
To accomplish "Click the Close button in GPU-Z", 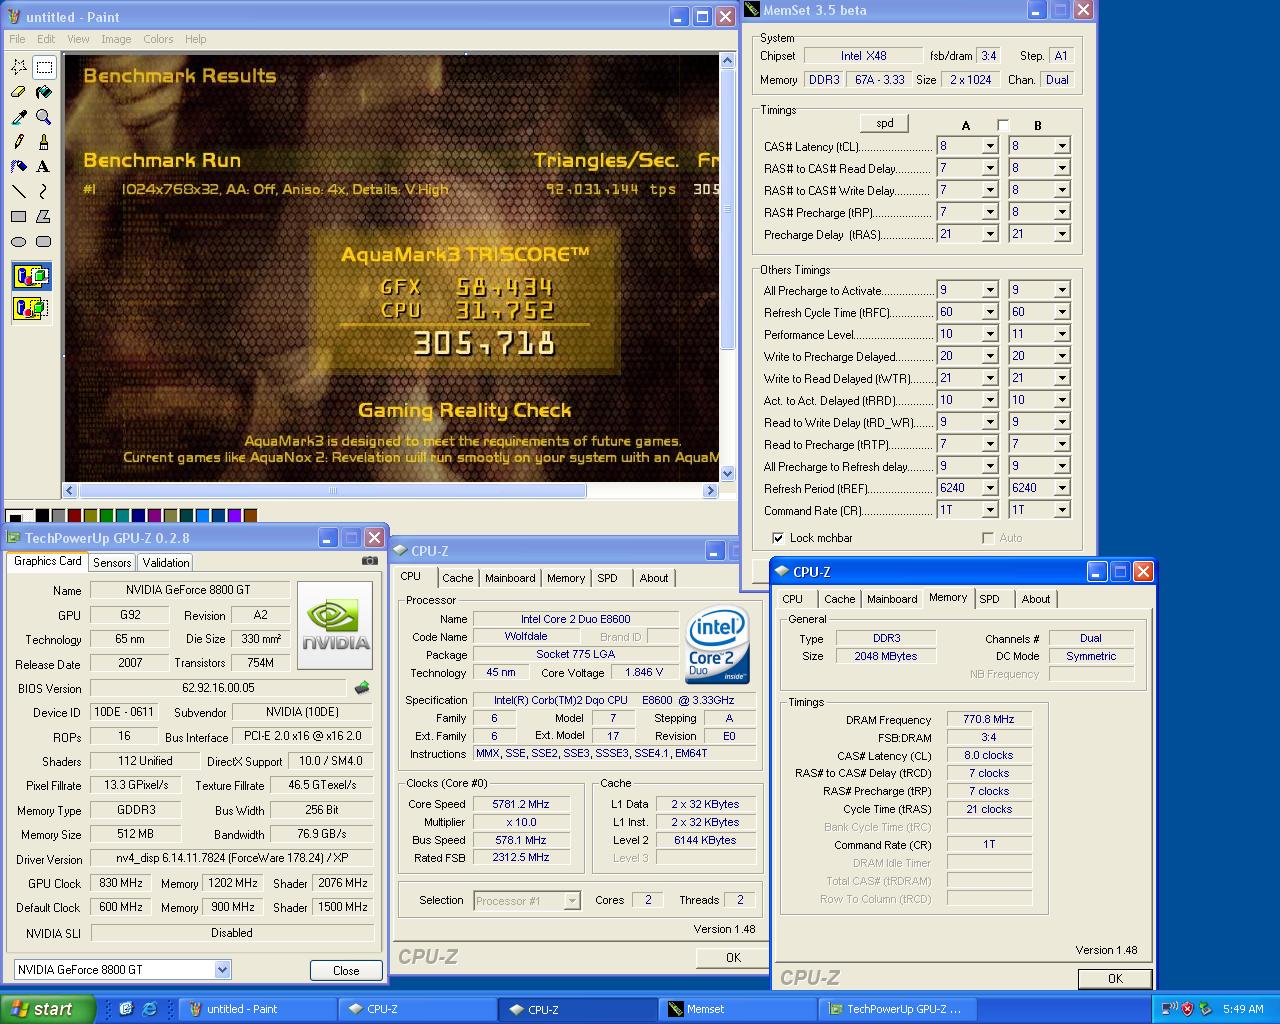I will click(x=346, y=970).
